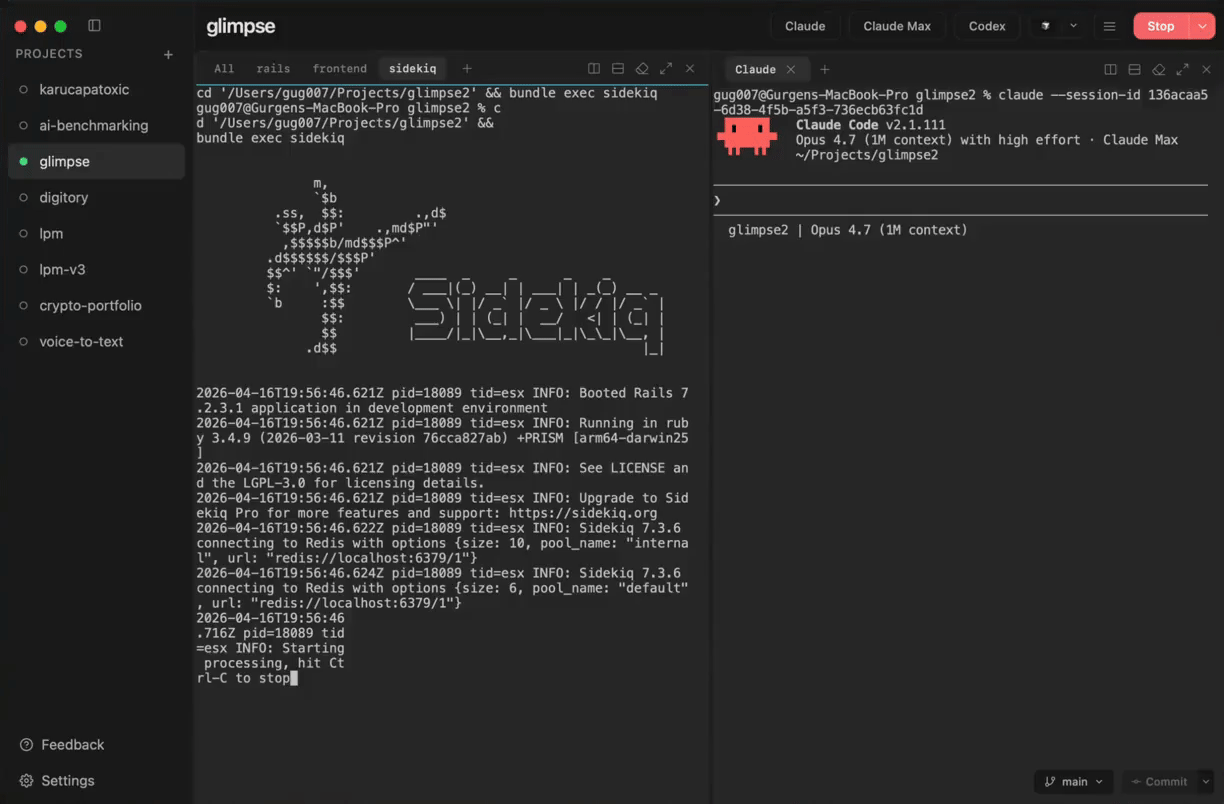Open Settings from the sidebar

tap(58, 780)
